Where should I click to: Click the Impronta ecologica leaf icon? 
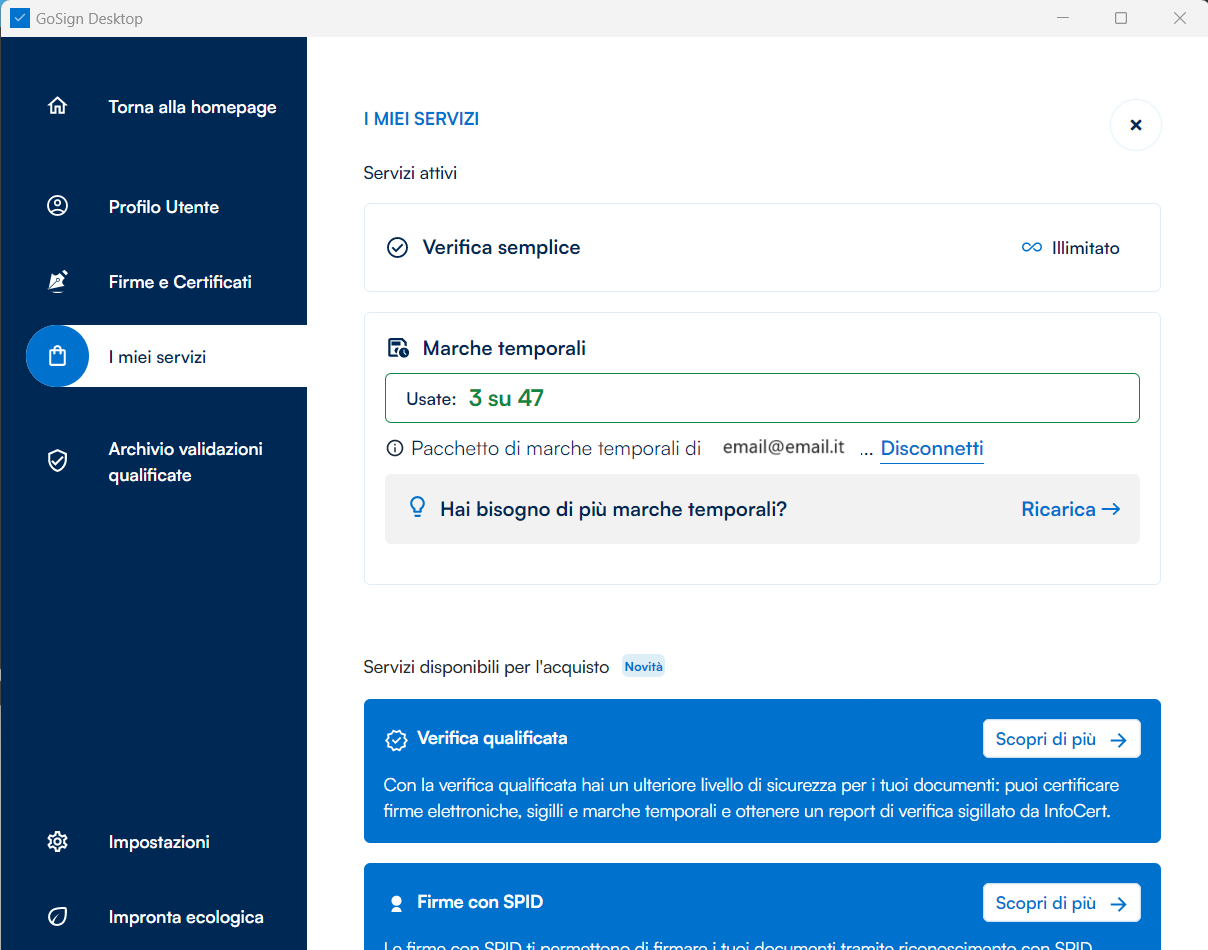[x=57, y=917]
